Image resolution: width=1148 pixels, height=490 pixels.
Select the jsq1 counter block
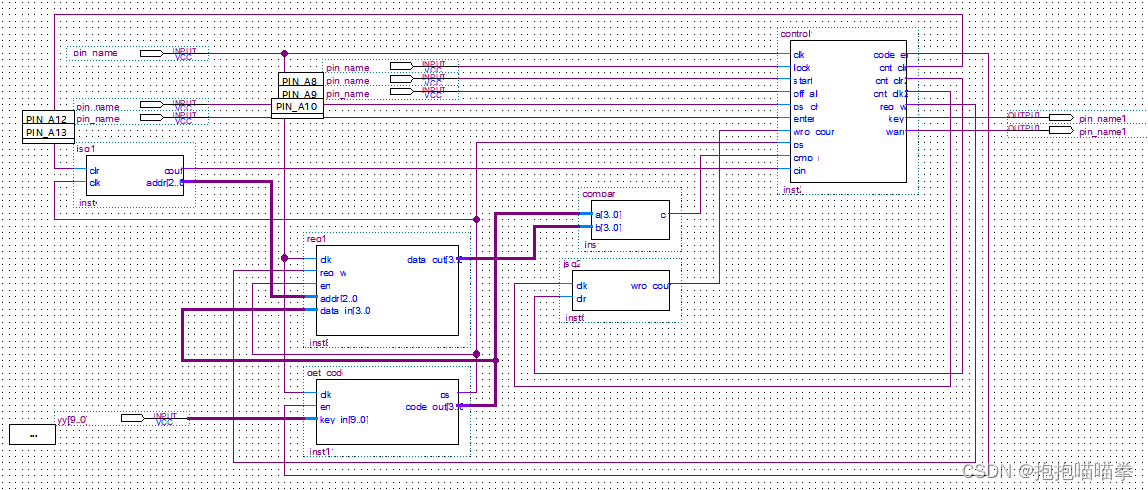(x=135, y=177)
